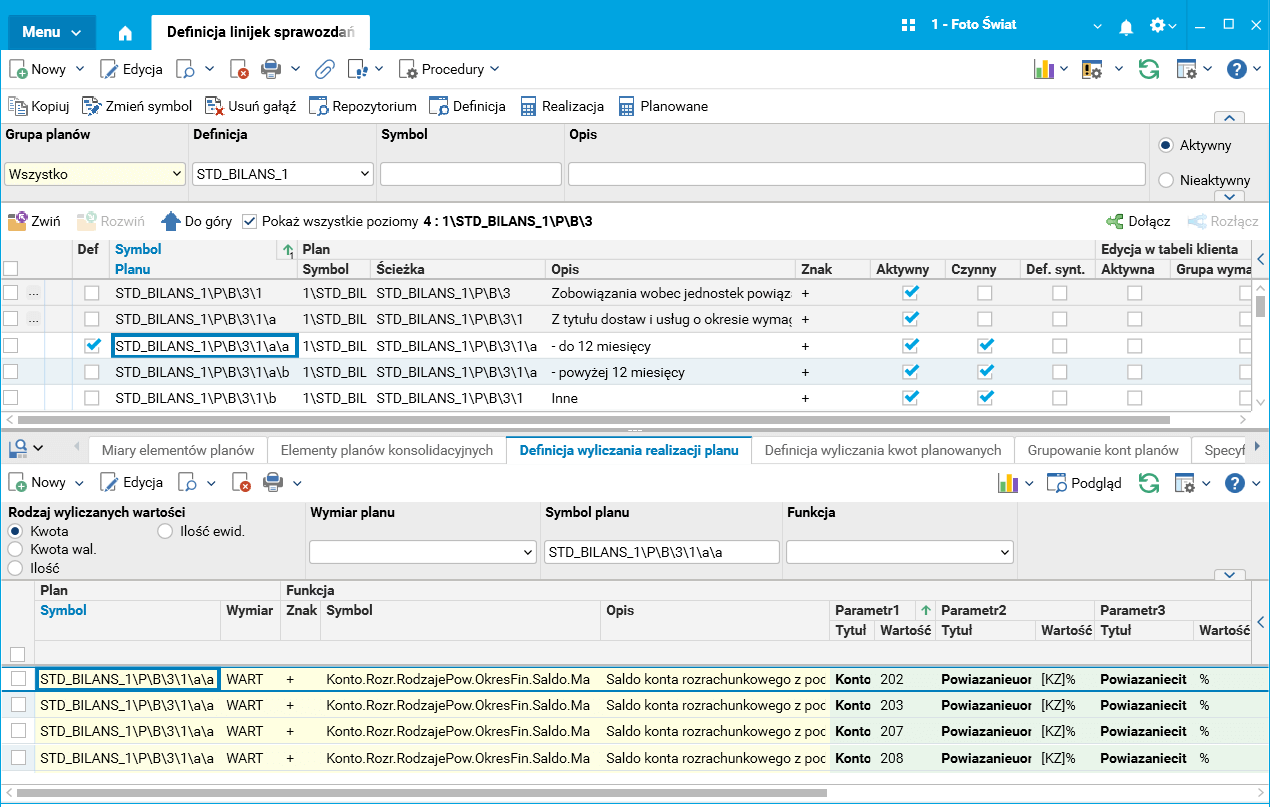Screen dimensions: 1270x807
Task: Click the Opis filter input field
Action: click(856, 174)
